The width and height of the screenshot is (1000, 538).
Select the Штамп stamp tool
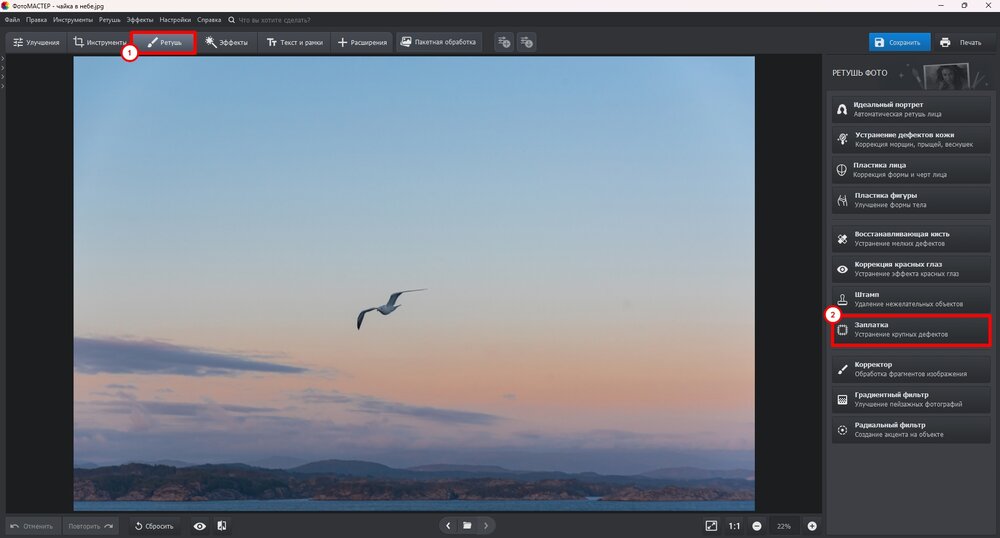pos(910,299)
